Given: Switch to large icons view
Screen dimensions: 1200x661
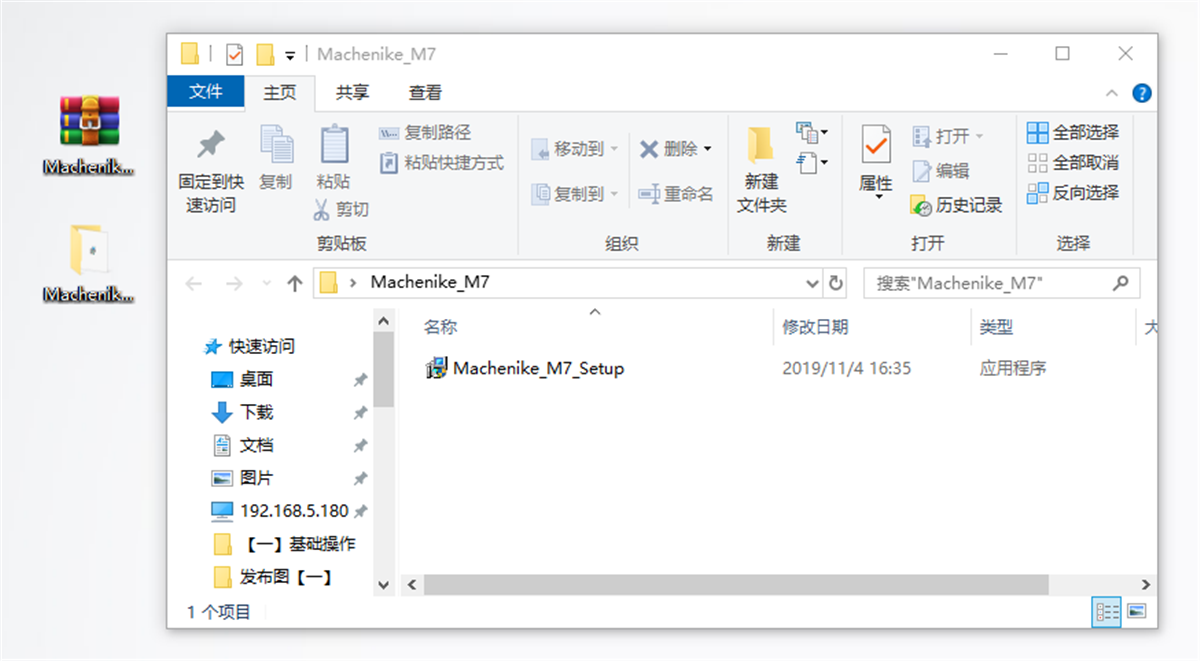Looking at the screenshot, I should [x=1136, y=611].
